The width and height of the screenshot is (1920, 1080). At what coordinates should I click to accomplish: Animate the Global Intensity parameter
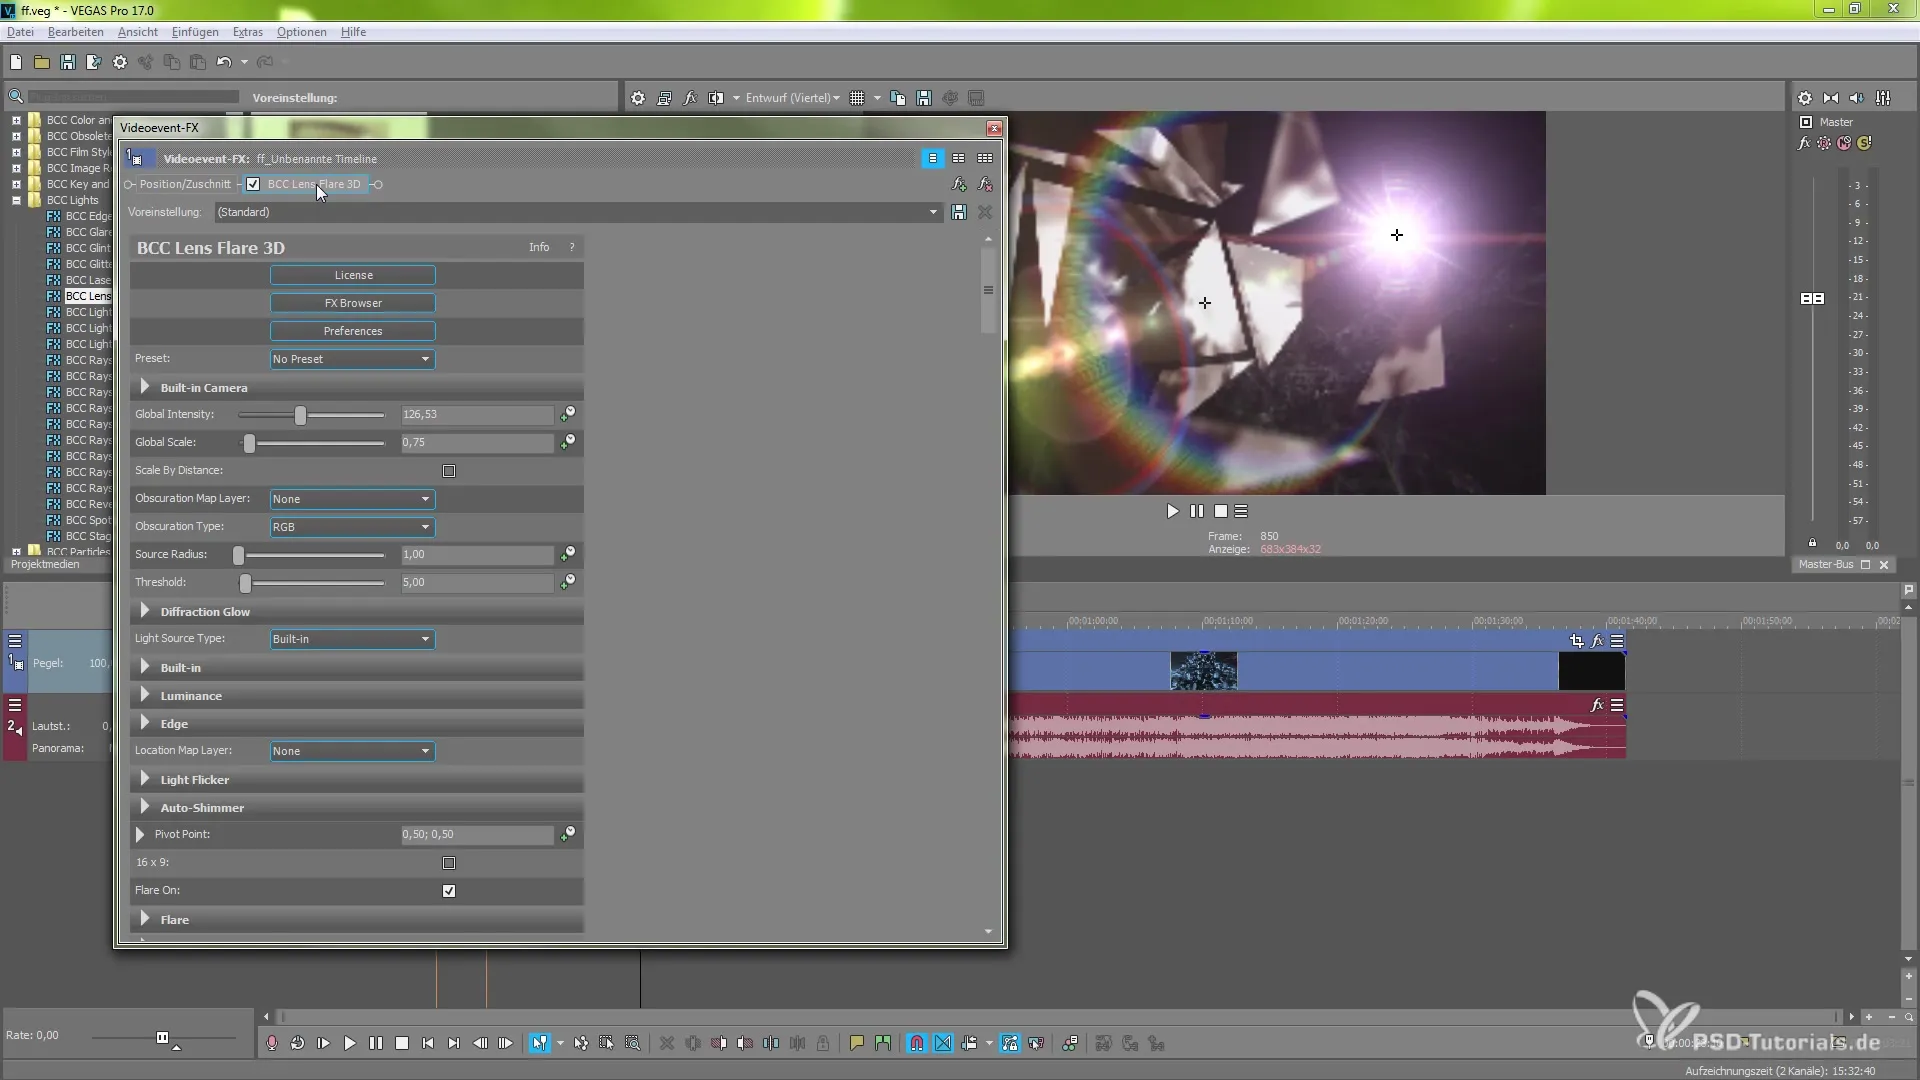pyautogui.click(x=568, y=413)
